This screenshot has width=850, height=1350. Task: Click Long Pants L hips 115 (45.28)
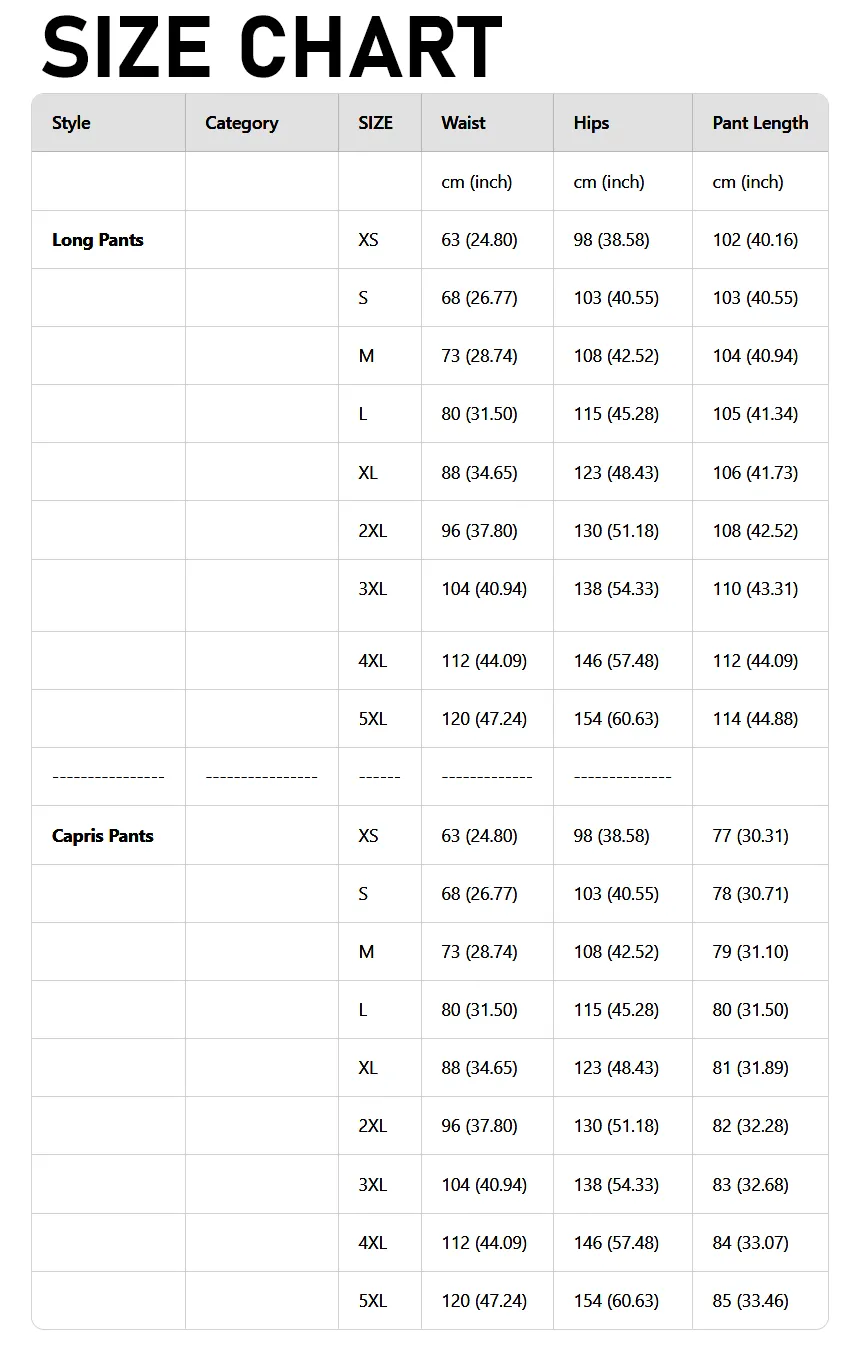coord(616,414)
